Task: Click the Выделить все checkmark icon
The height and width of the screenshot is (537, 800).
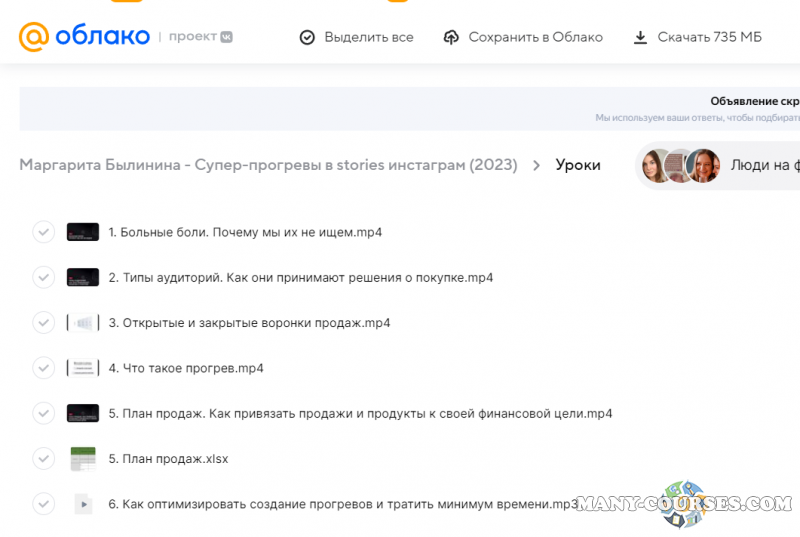Action: (307, 37)
